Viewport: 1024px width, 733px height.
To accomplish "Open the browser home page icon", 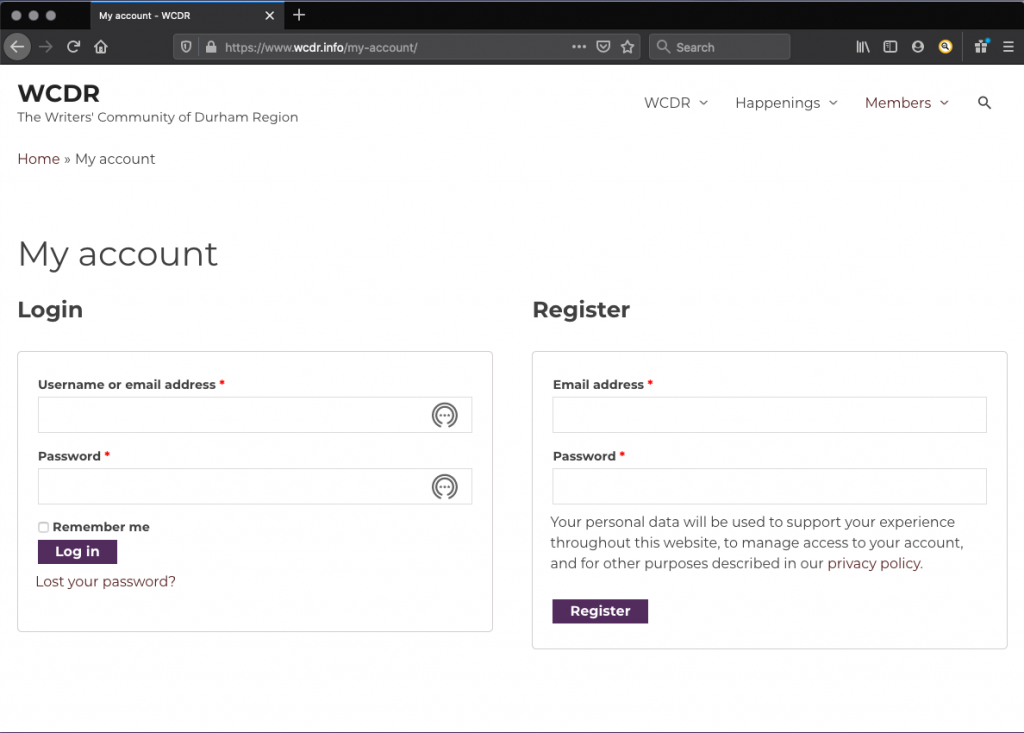I will point(101,47).
